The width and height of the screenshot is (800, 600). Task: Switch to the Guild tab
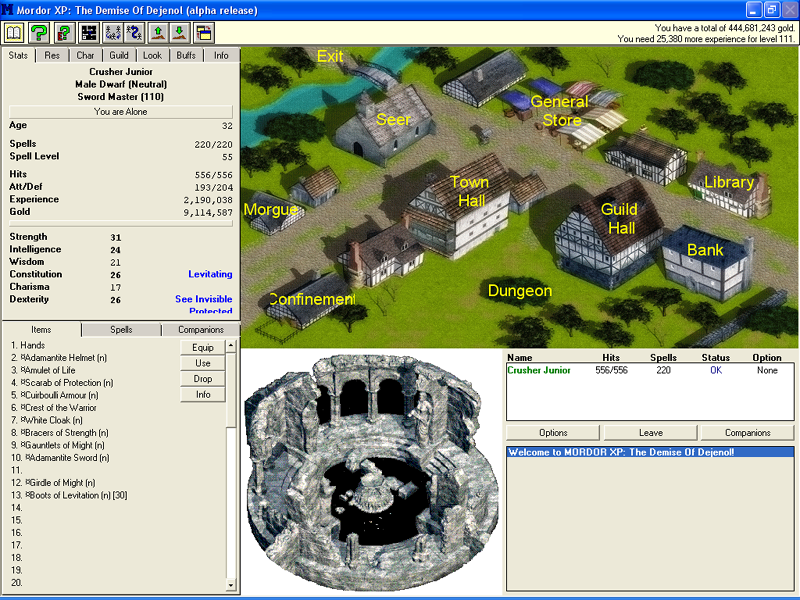tap(119, 55)
